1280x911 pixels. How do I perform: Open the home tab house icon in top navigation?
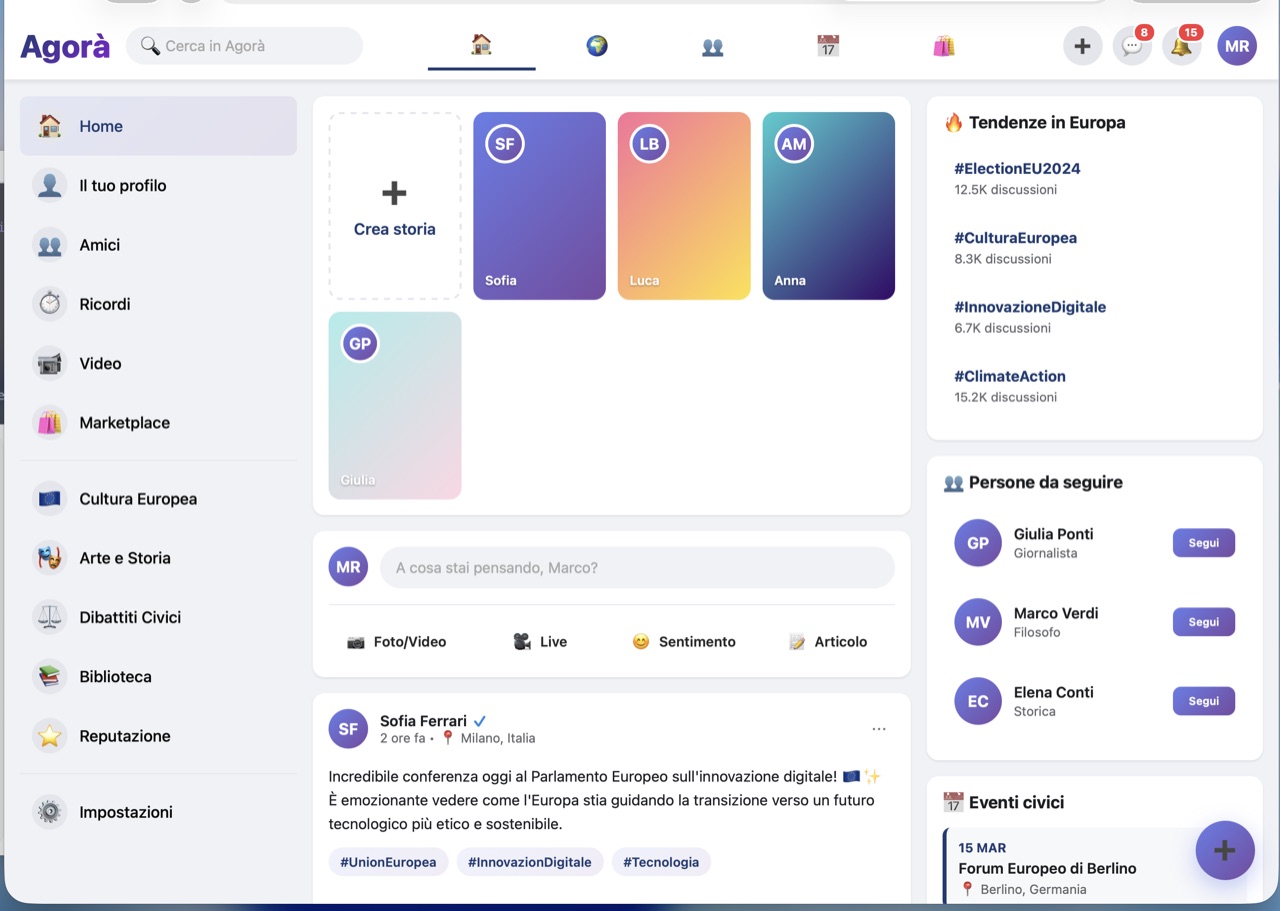point(481,45)
